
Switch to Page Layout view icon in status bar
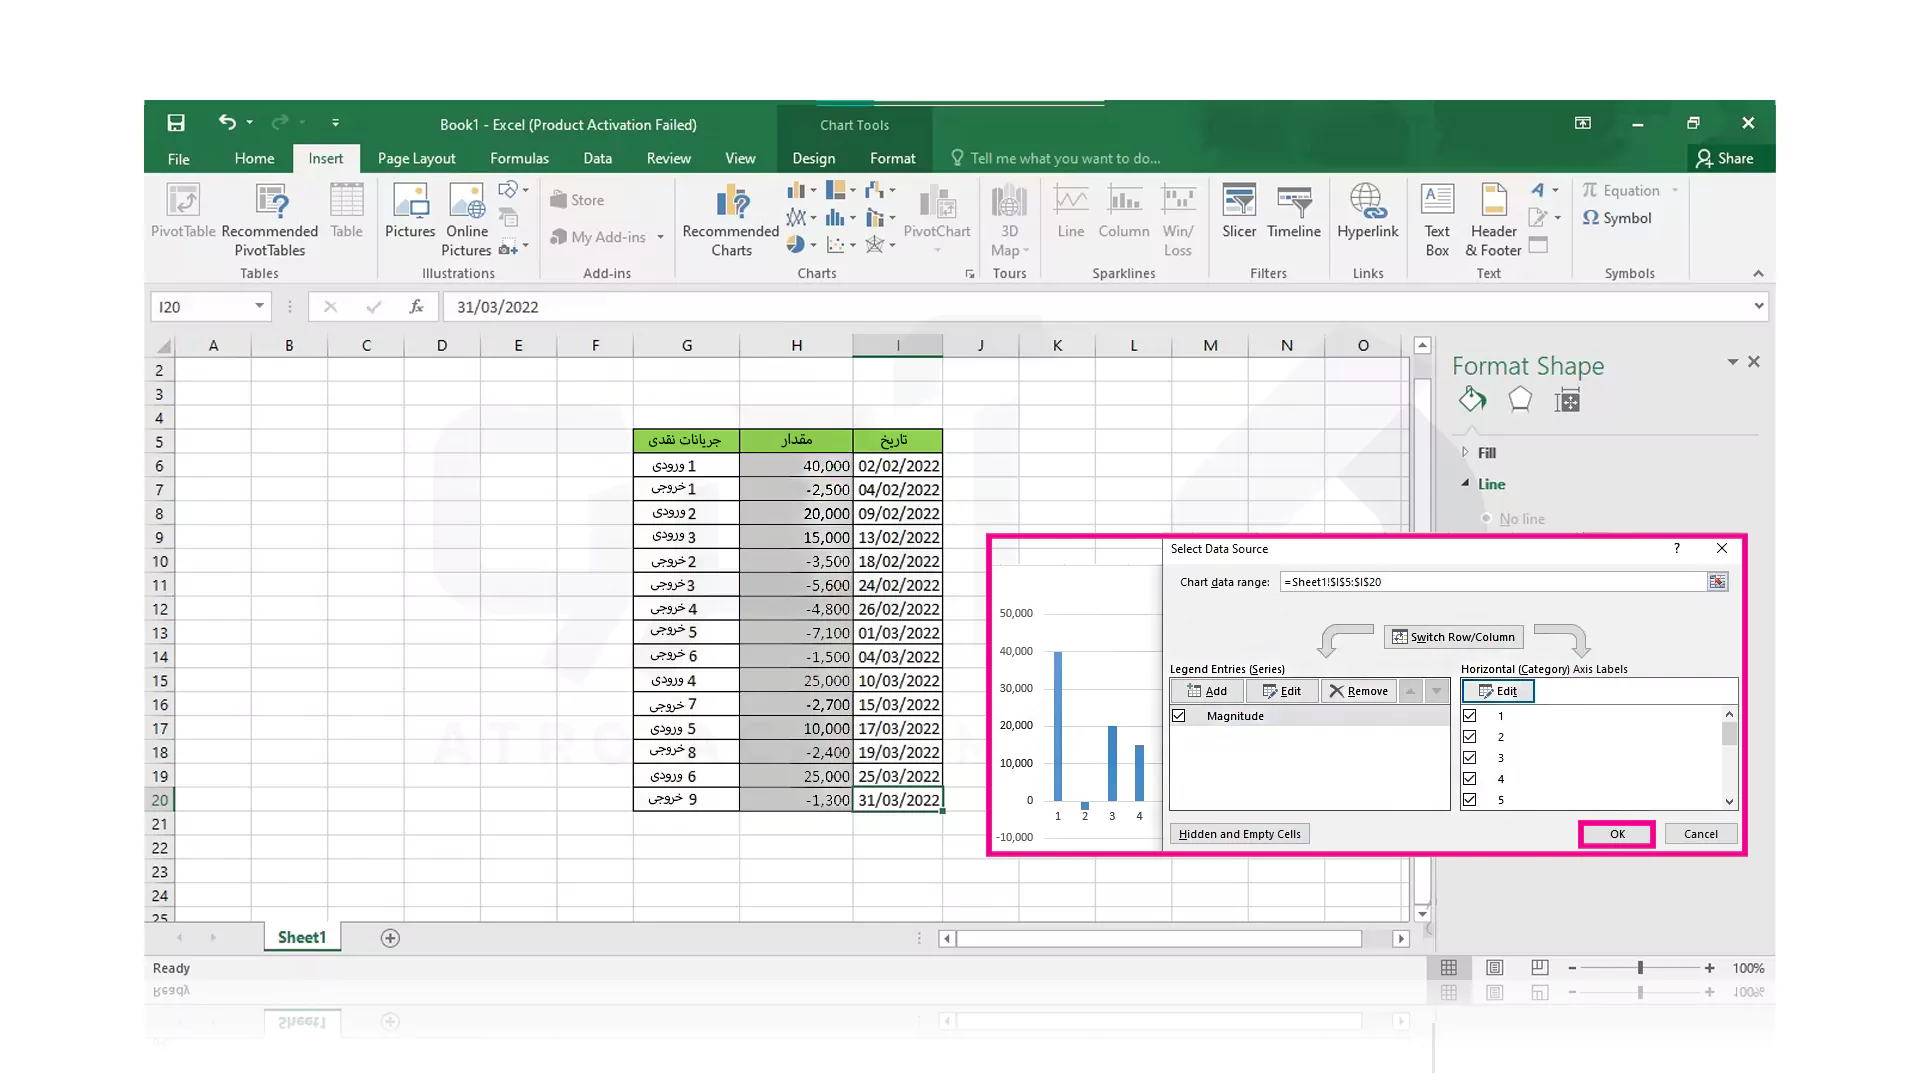1495,967
